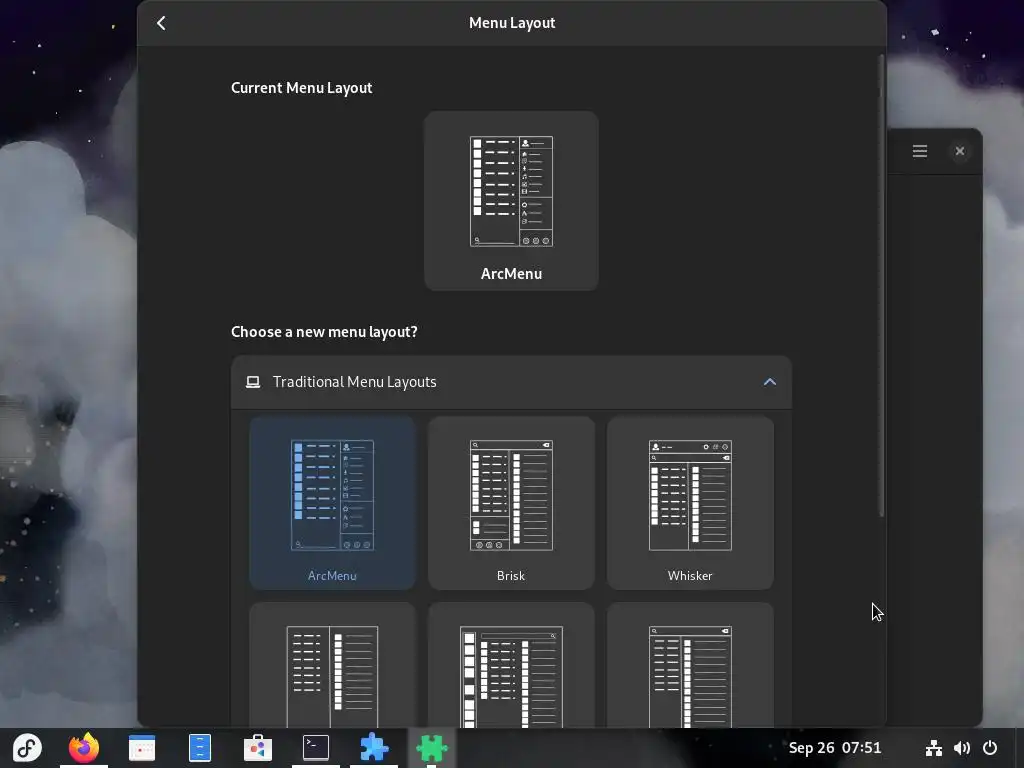
Task: Collapse the Traditional Menu Layouts section
Action: [x=769, y=382]
